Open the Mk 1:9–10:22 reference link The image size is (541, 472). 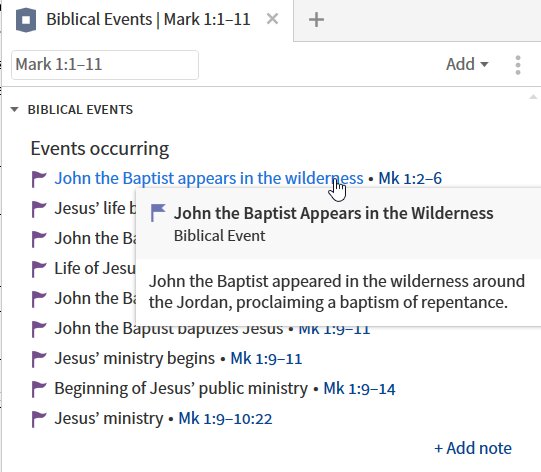click(225, 419)
